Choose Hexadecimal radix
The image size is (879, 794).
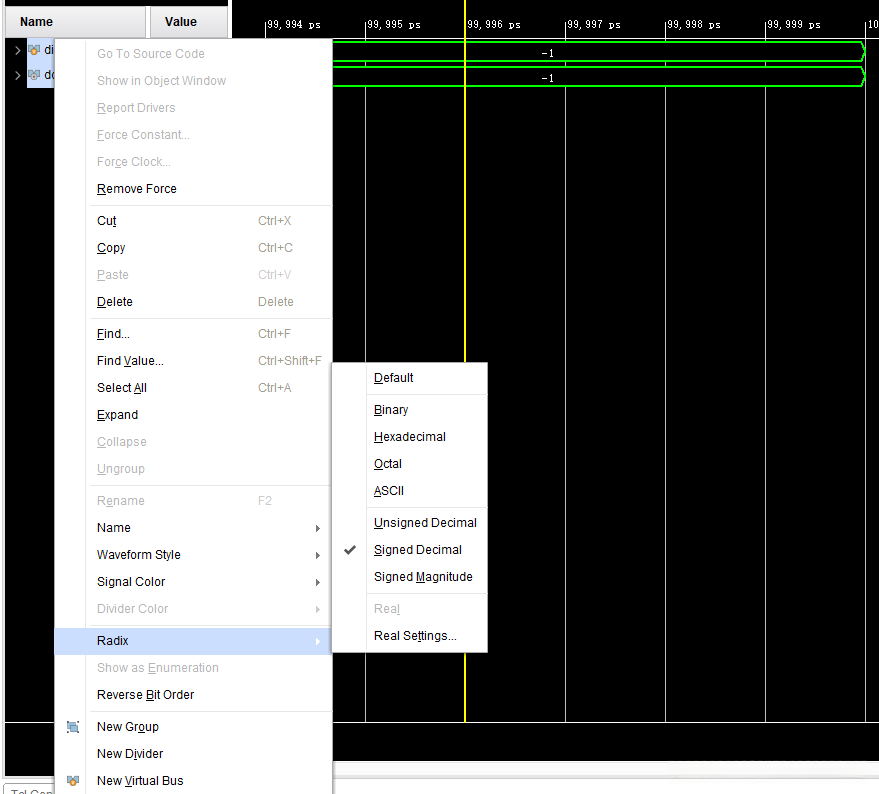tap(410, 437)
